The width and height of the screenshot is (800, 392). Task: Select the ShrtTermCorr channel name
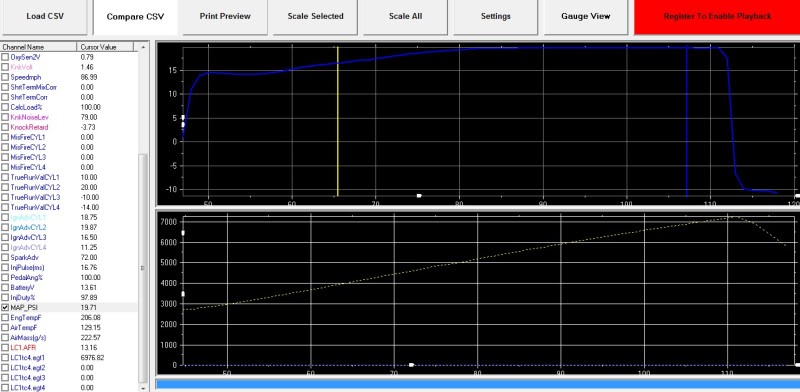click(x=30, y=97)
